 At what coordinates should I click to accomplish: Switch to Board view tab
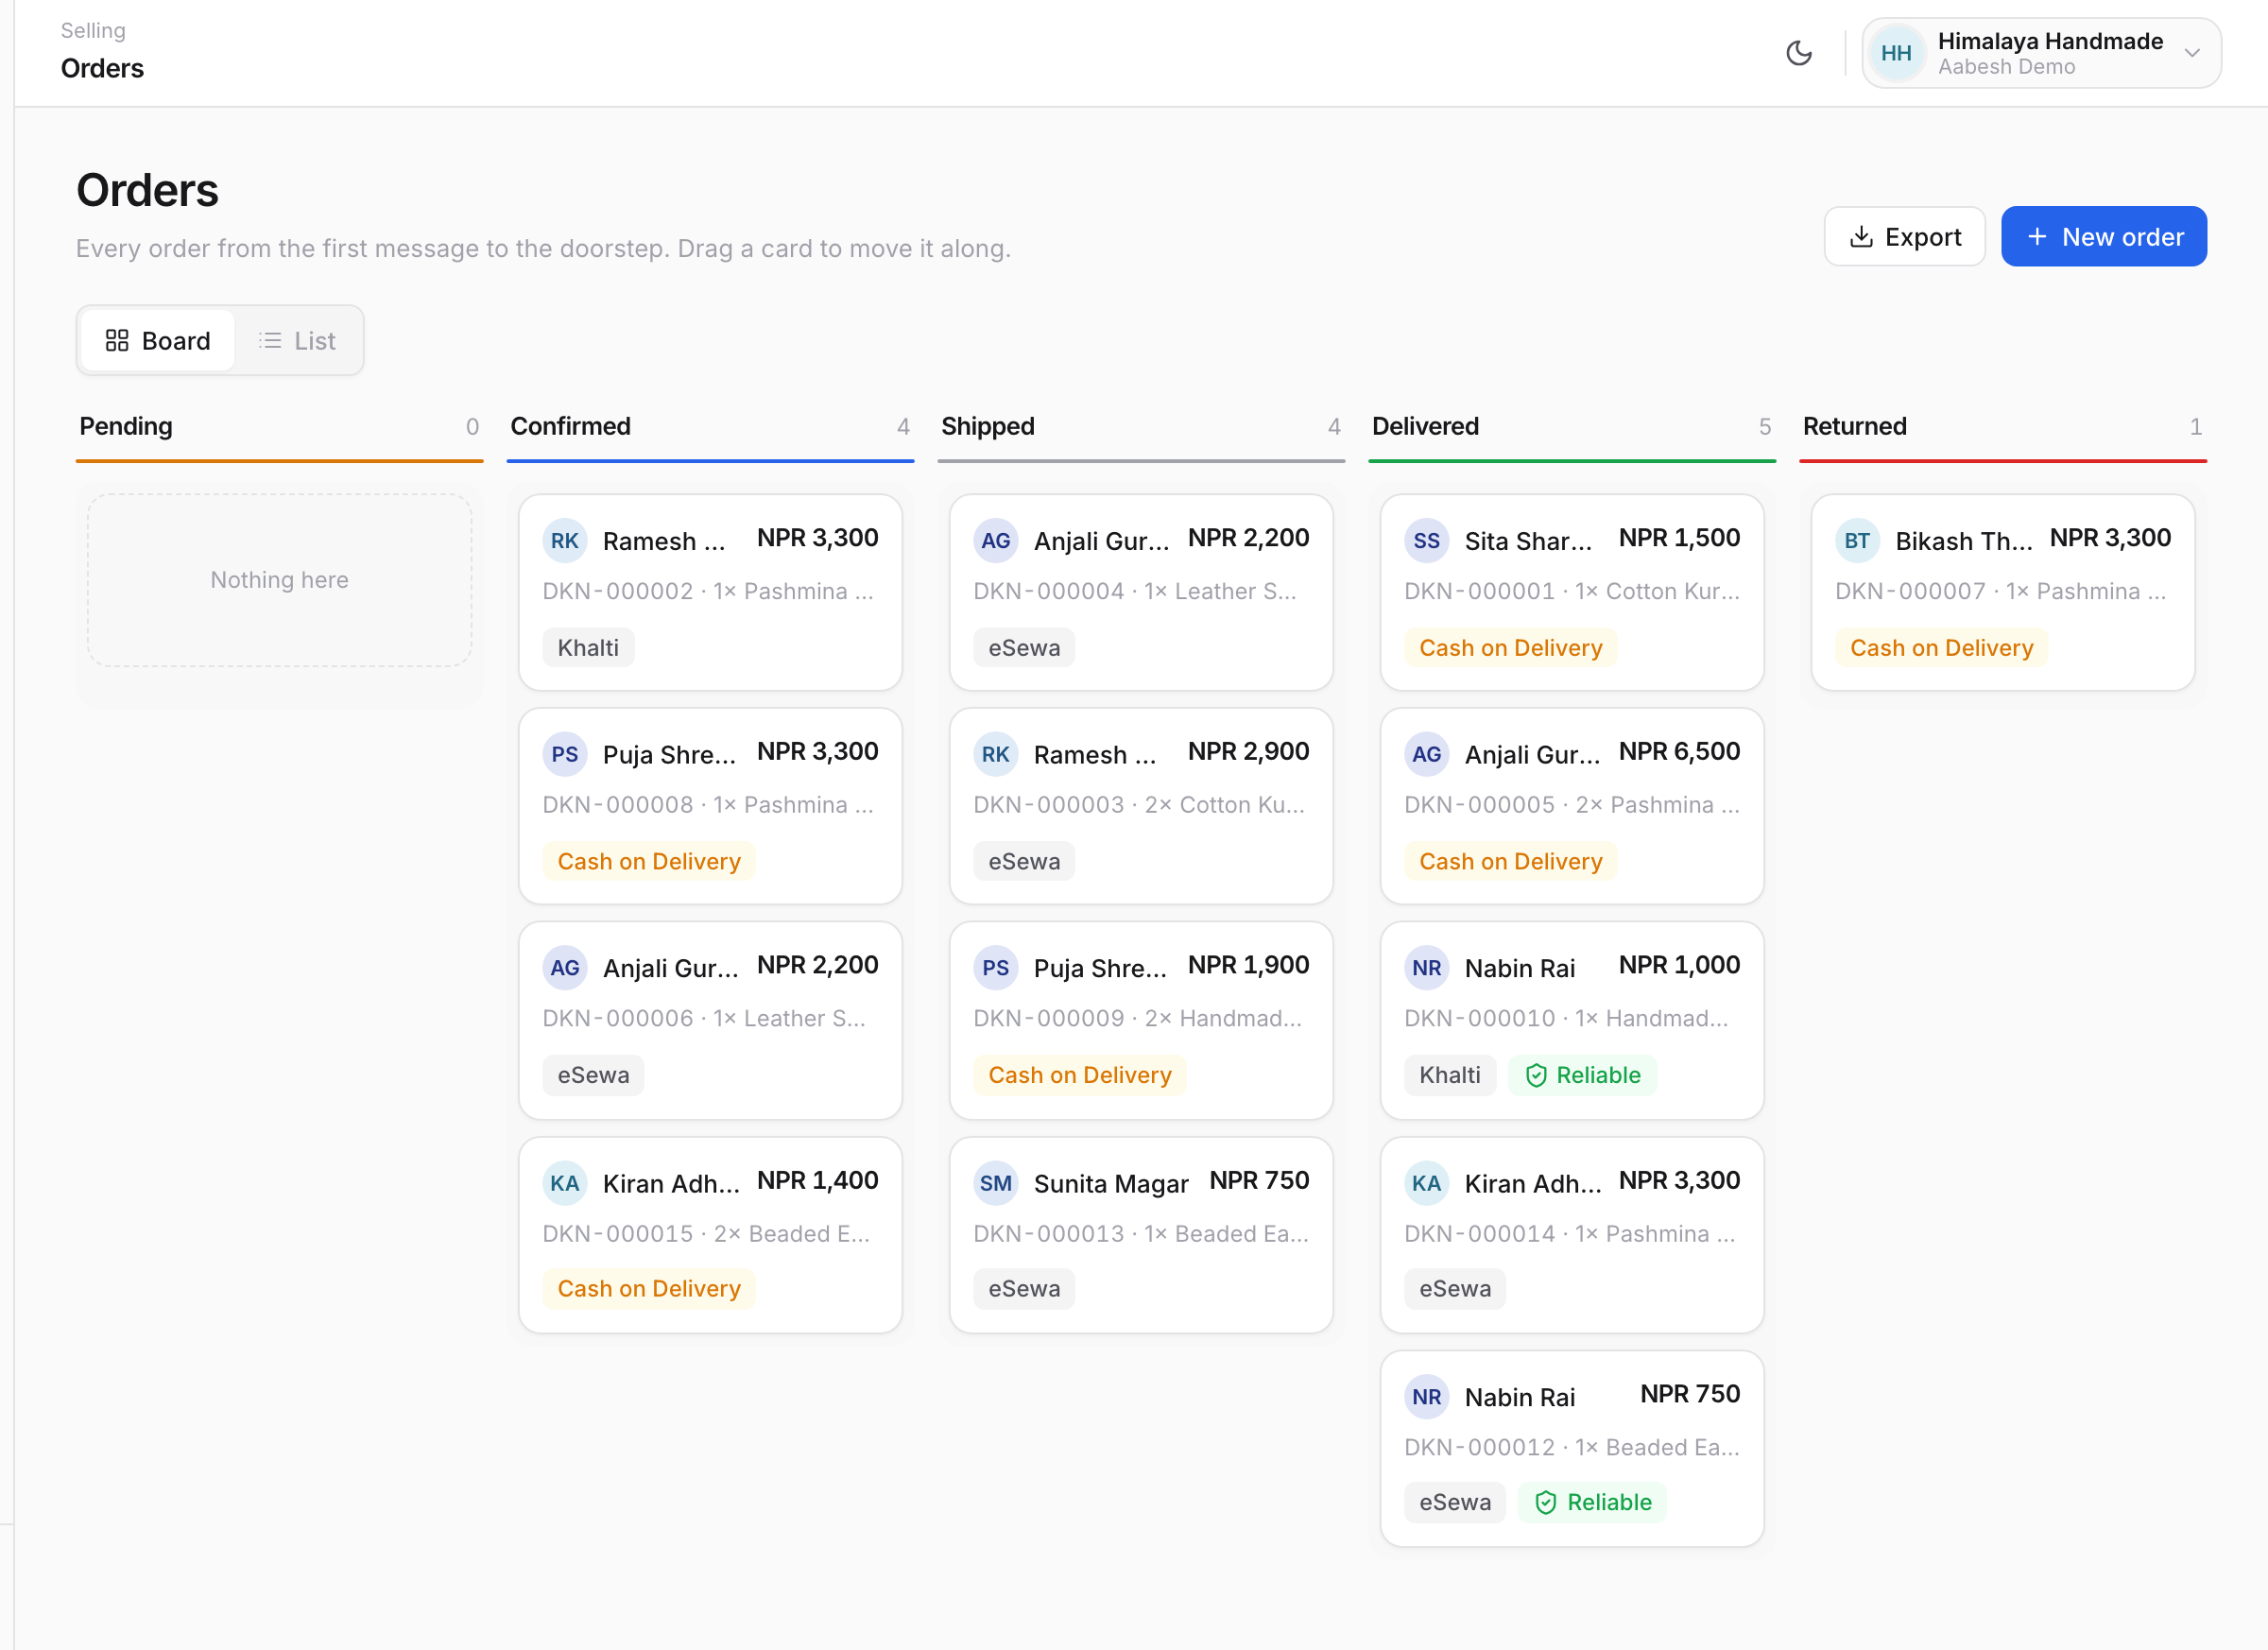click(158, 341)
